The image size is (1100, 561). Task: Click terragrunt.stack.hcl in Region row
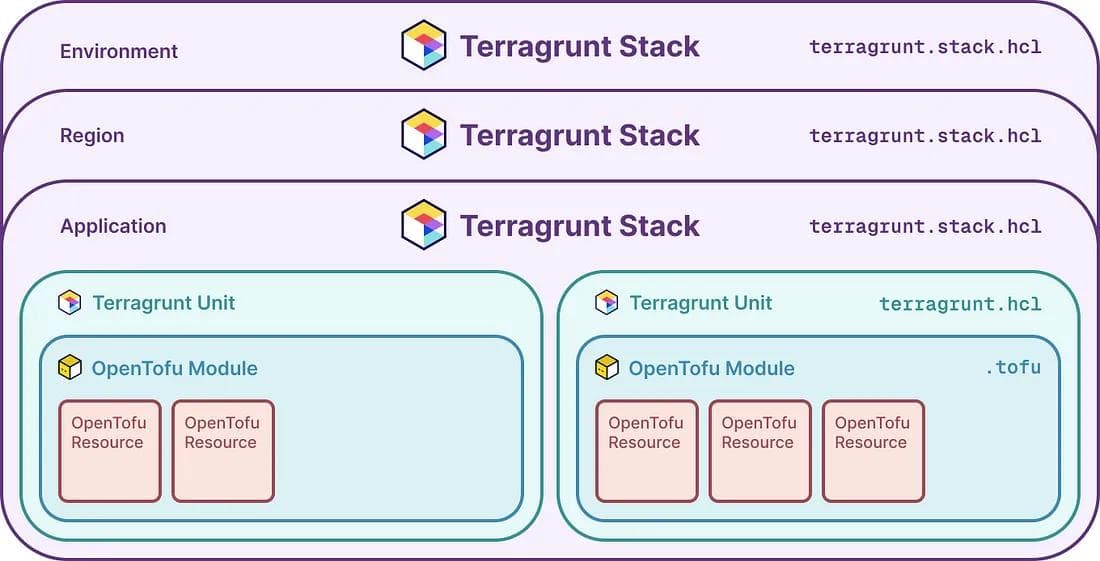point(925,135)
